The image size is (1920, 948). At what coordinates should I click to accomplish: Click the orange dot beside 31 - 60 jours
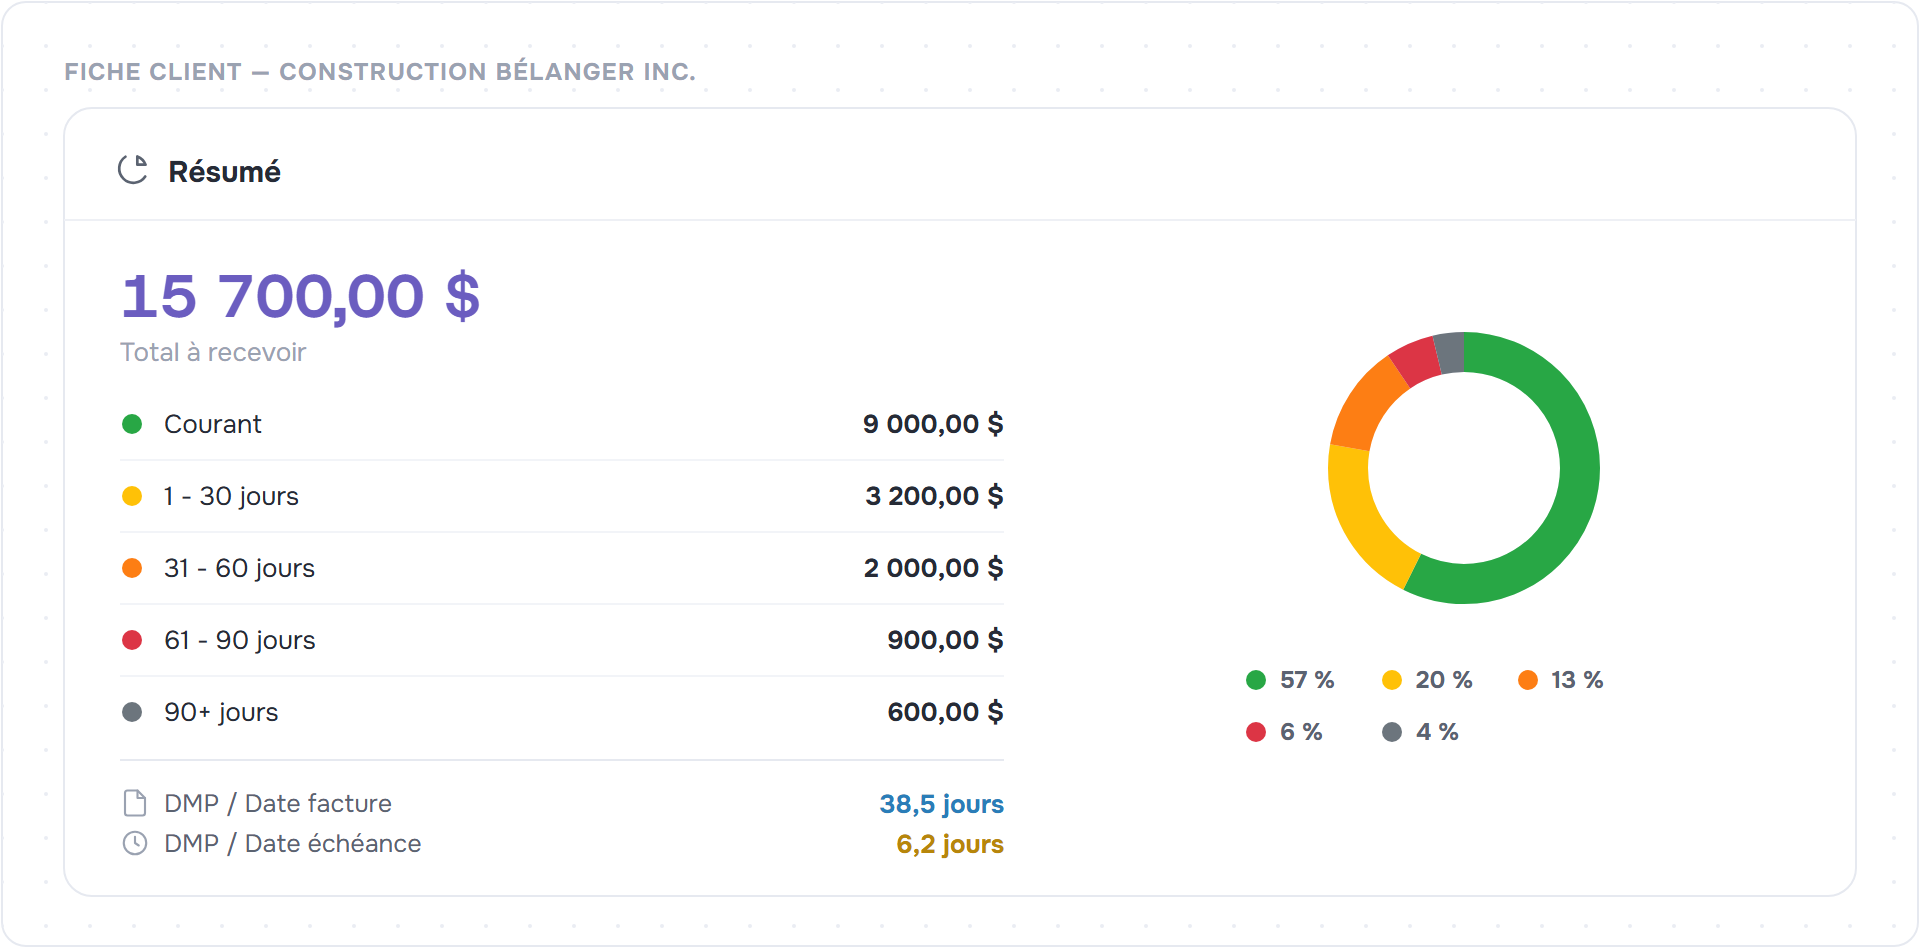[132, 568]
